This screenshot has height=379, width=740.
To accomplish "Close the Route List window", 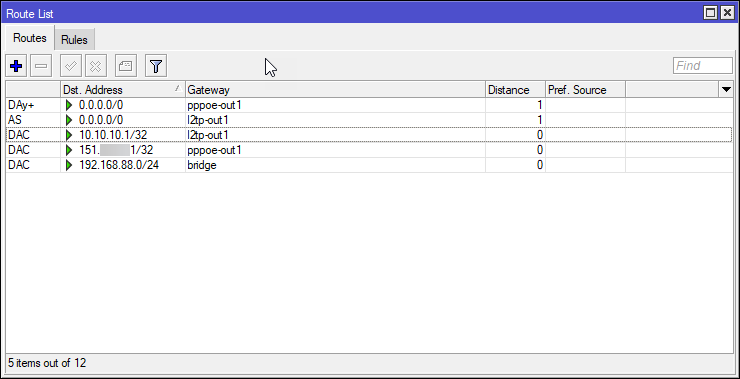I will tap(727, 13).
